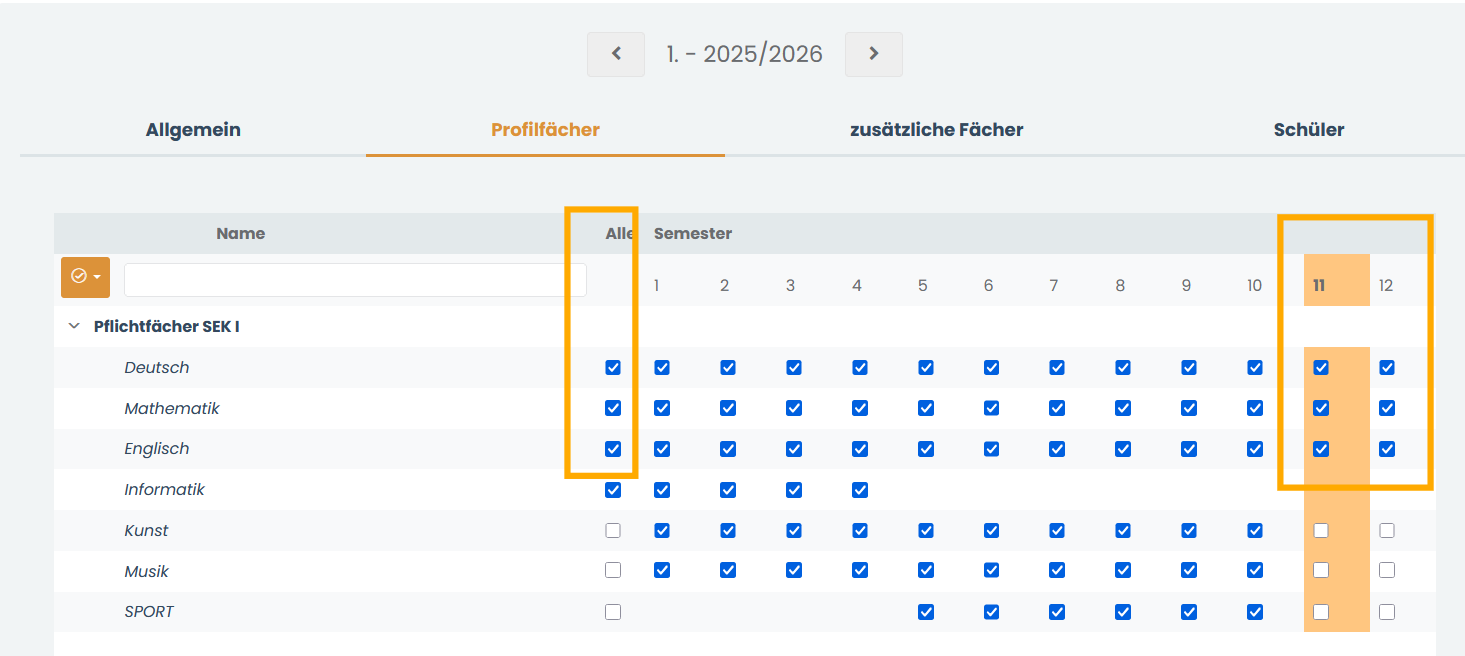
Task: Uncheck semester 1 for Mathematik
Action: click(x=662, y=408)
